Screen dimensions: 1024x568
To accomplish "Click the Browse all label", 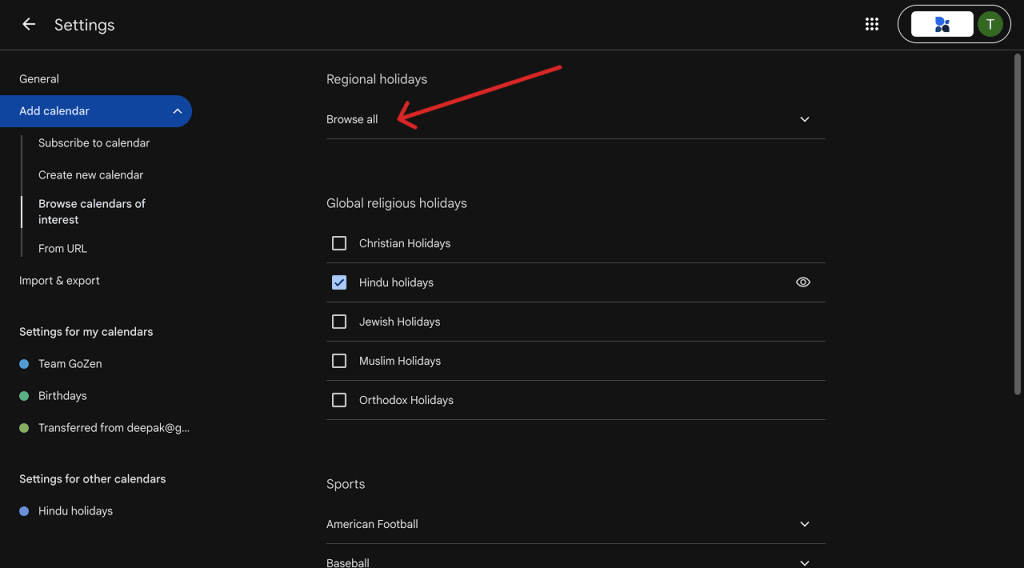I will pyautogui.click(x=352, y=119).
